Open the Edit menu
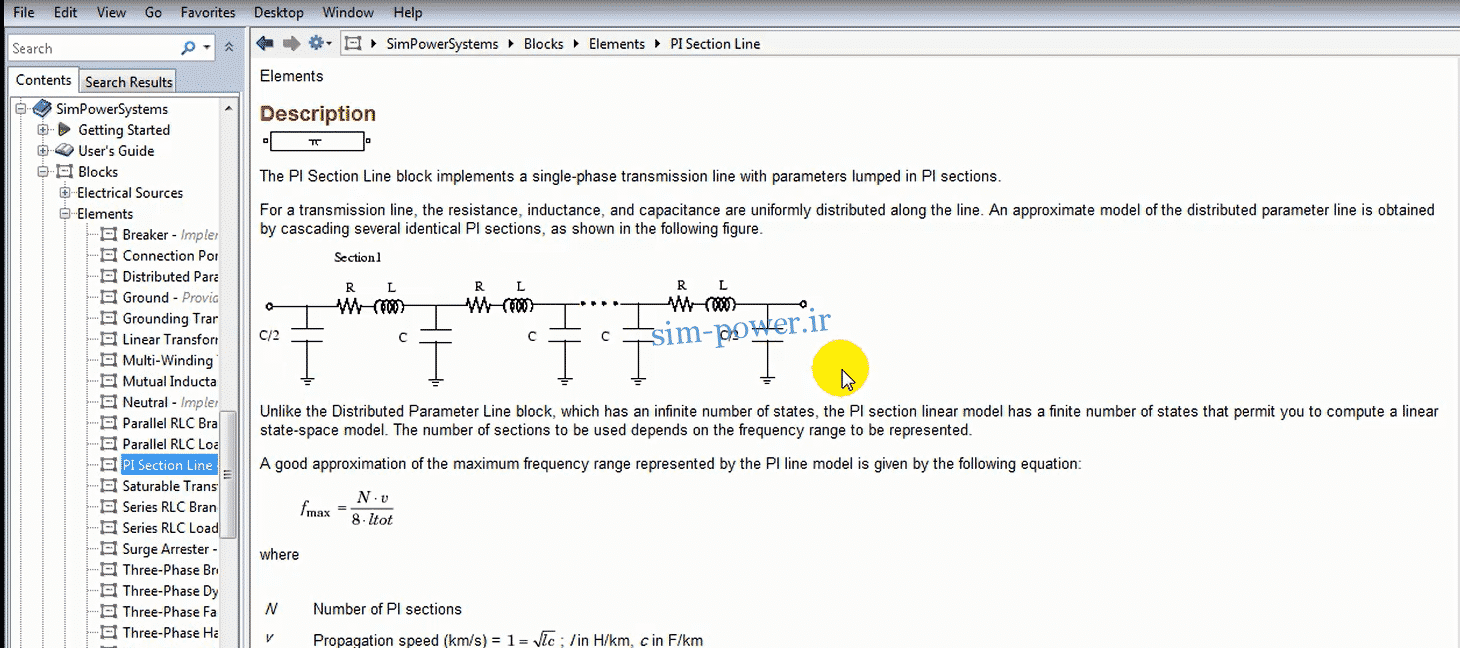The height and width of the screenshot is (648, 1460). click(66, 13)
